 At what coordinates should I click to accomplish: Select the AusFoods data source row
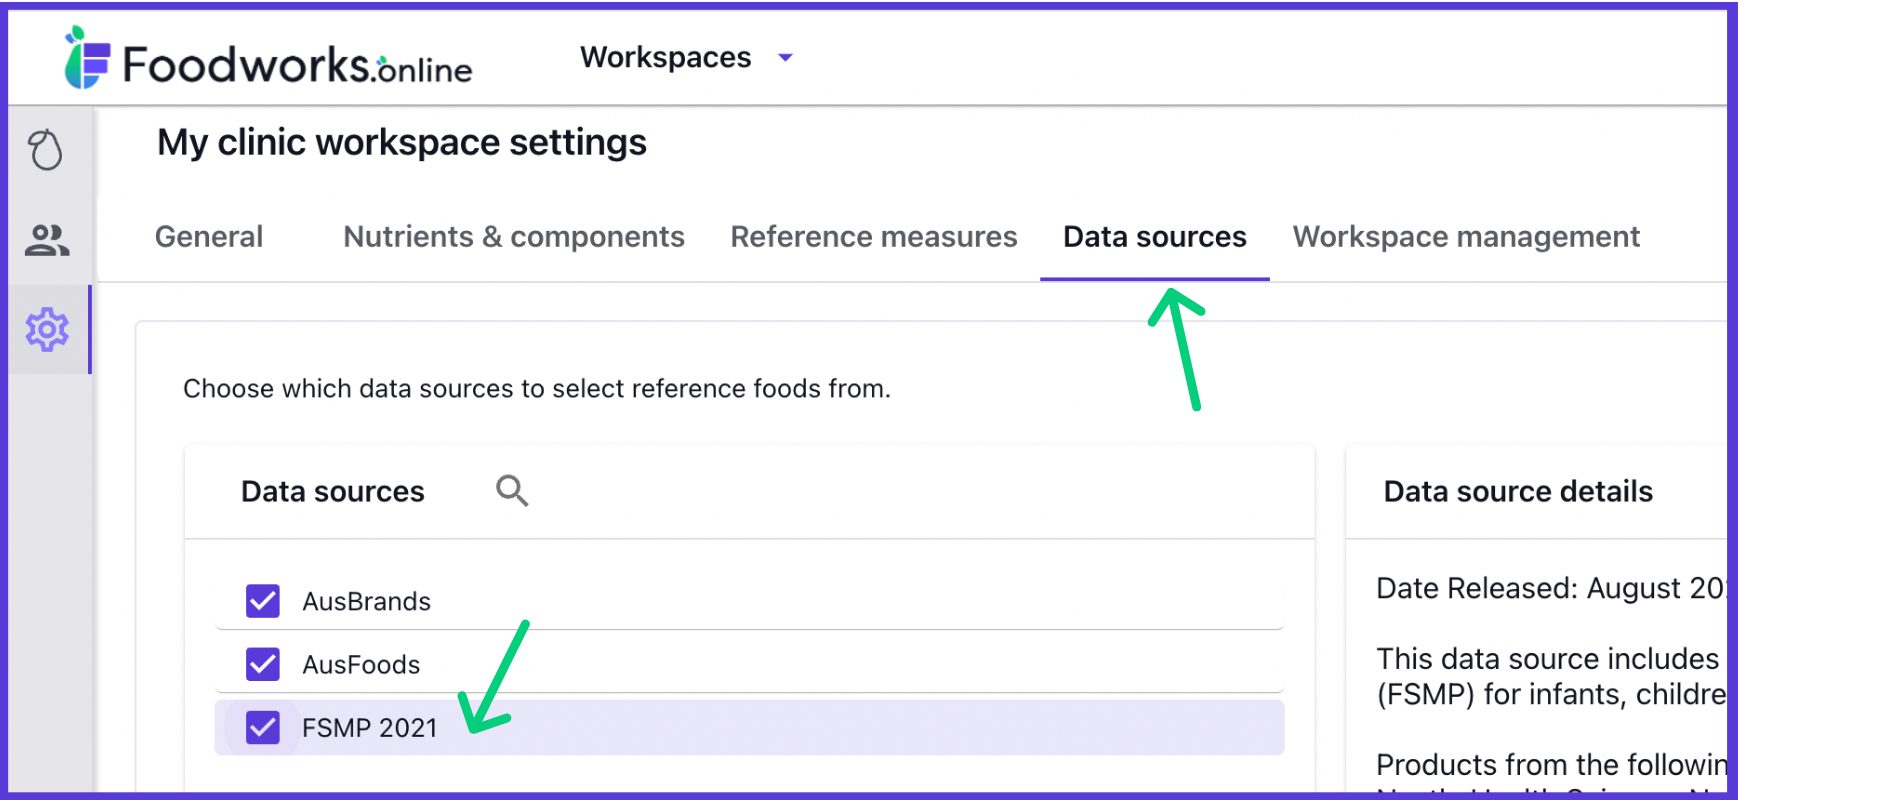[x=749, y=664]
